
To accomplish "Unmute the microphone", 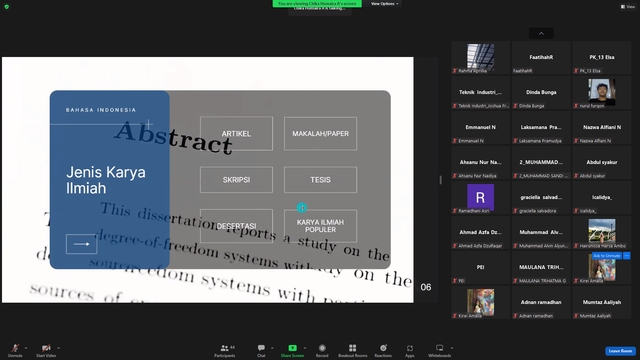I will (x=15, y=350).
